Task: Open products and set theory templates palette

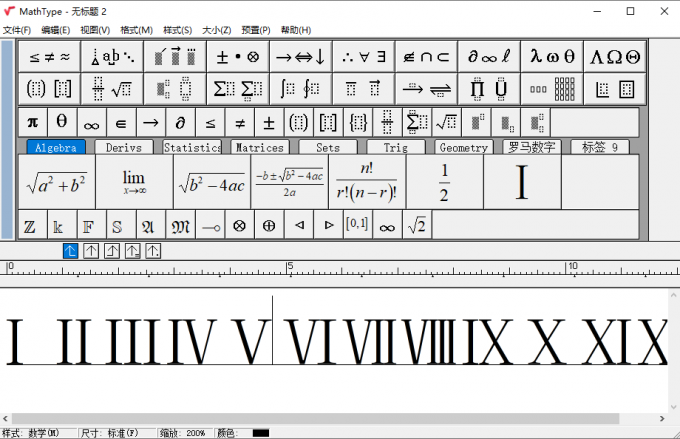Action: click(489, 89)
